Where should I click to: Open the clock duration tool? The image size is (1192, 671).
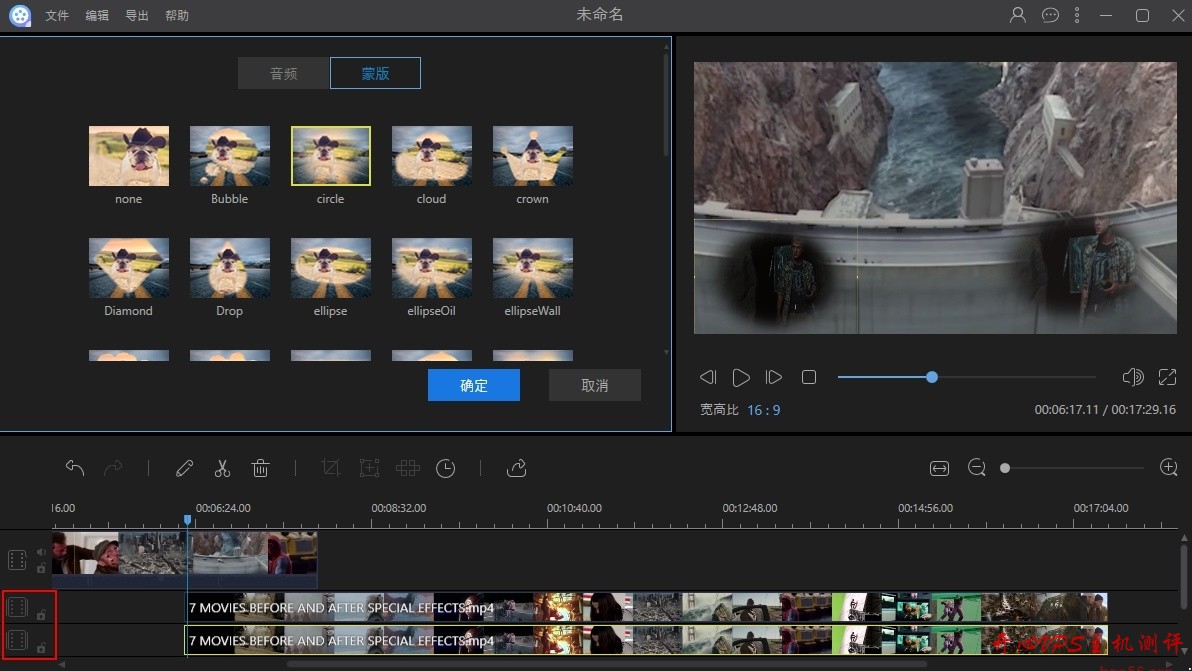pos(446,468)
